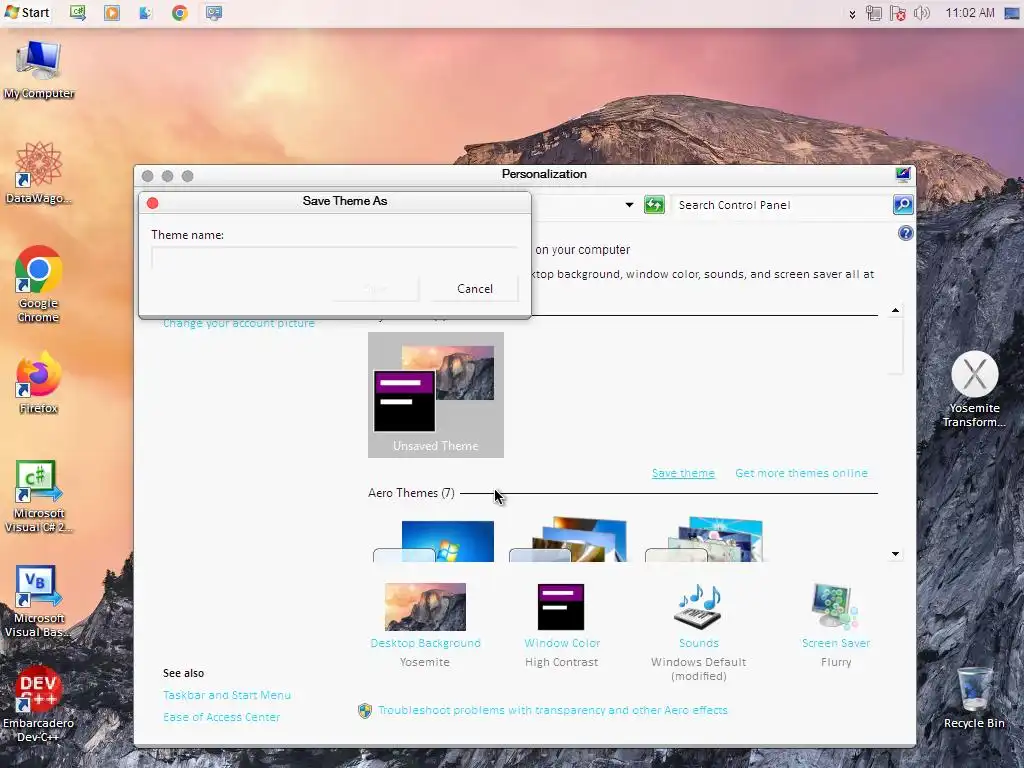
Task: Launch Visual C# from the taskbar
Action: (x=78, y=12)
